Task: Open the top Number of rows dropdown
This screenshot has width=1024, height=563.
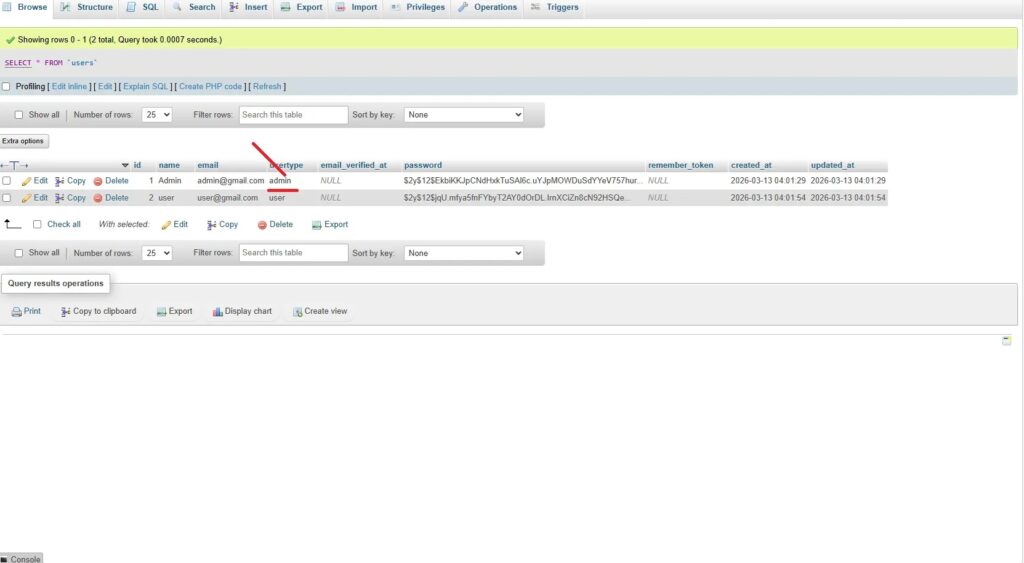Action: coord(157,115)
